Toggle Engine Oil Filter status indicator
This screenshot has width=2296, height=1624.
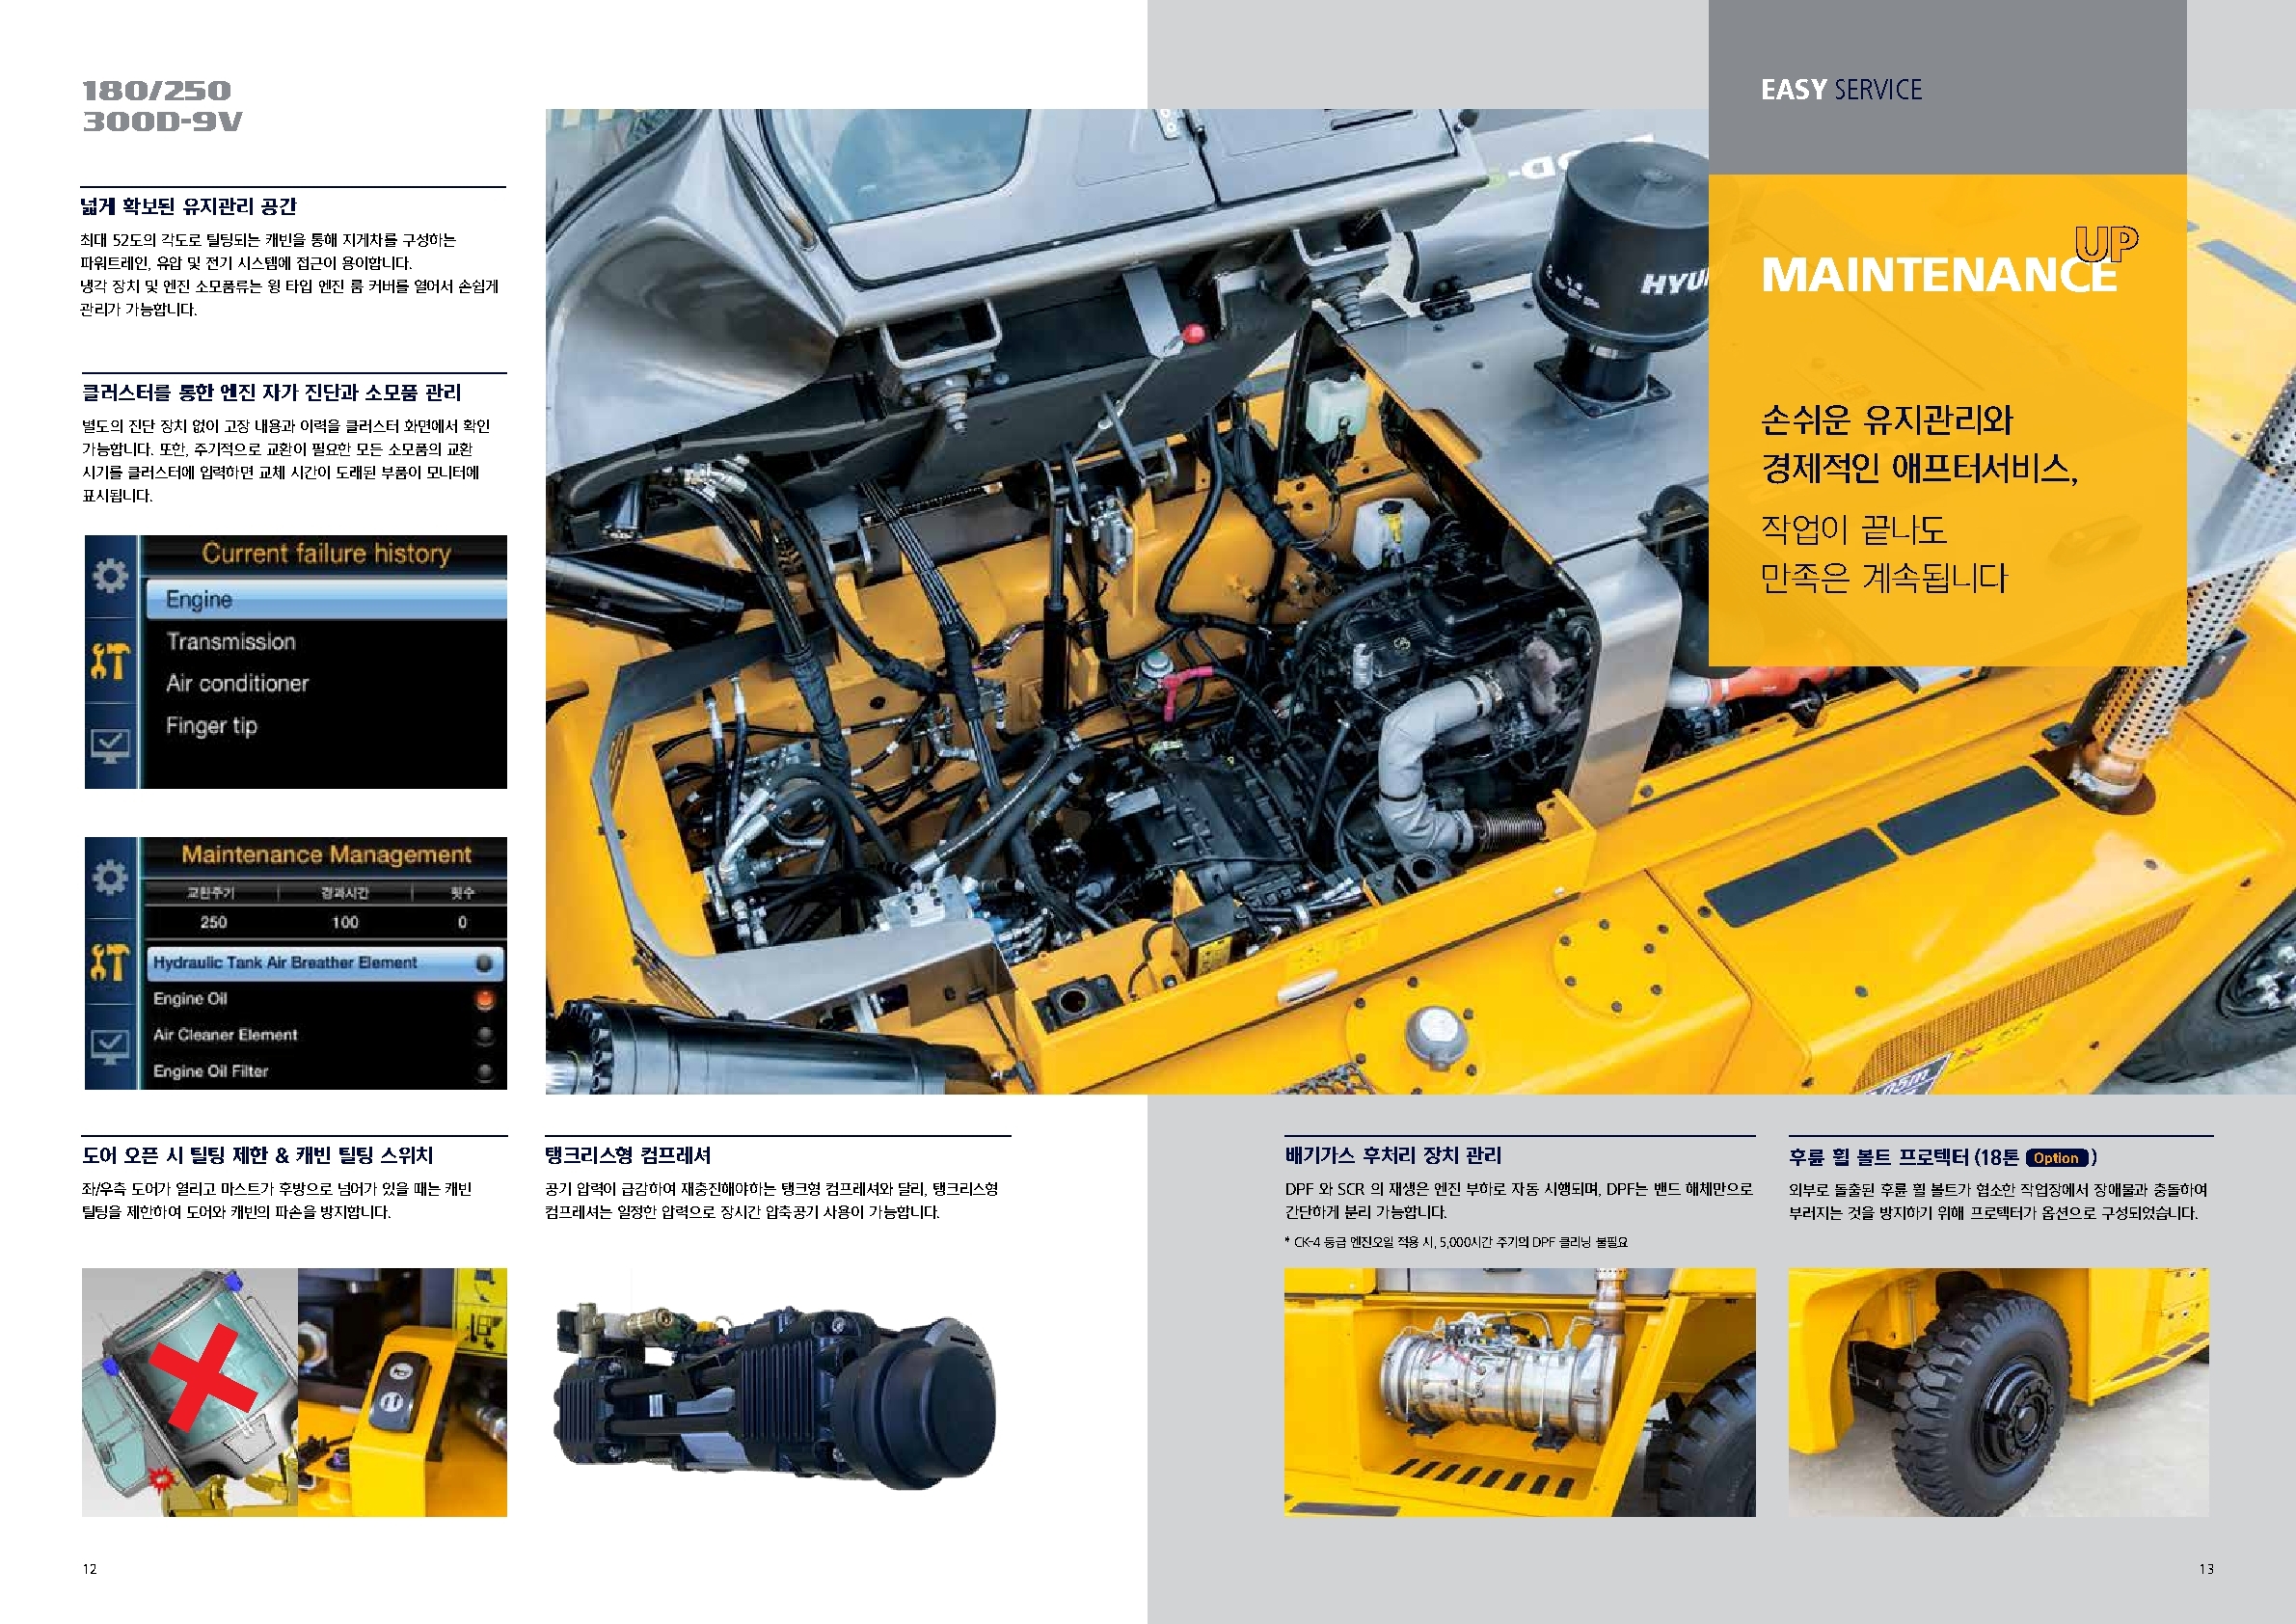click(485, 1071)
